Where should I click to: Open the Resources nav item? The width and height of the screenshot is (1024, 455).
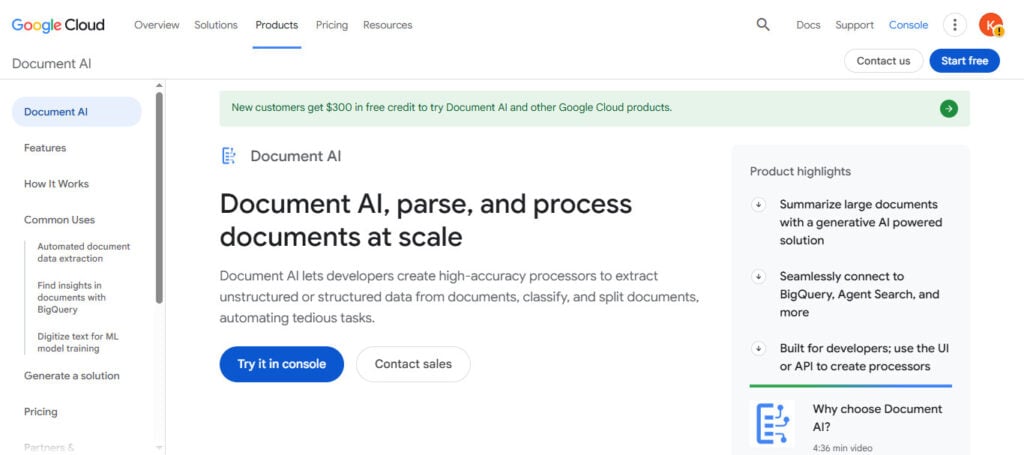click(388, 25)
